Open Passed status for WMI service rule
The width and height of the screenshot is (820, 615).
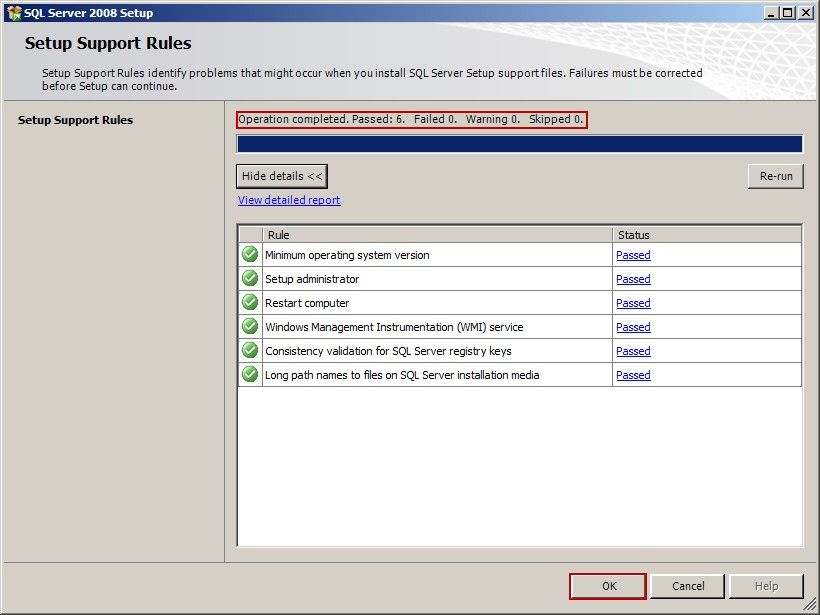tap(633, 327)
